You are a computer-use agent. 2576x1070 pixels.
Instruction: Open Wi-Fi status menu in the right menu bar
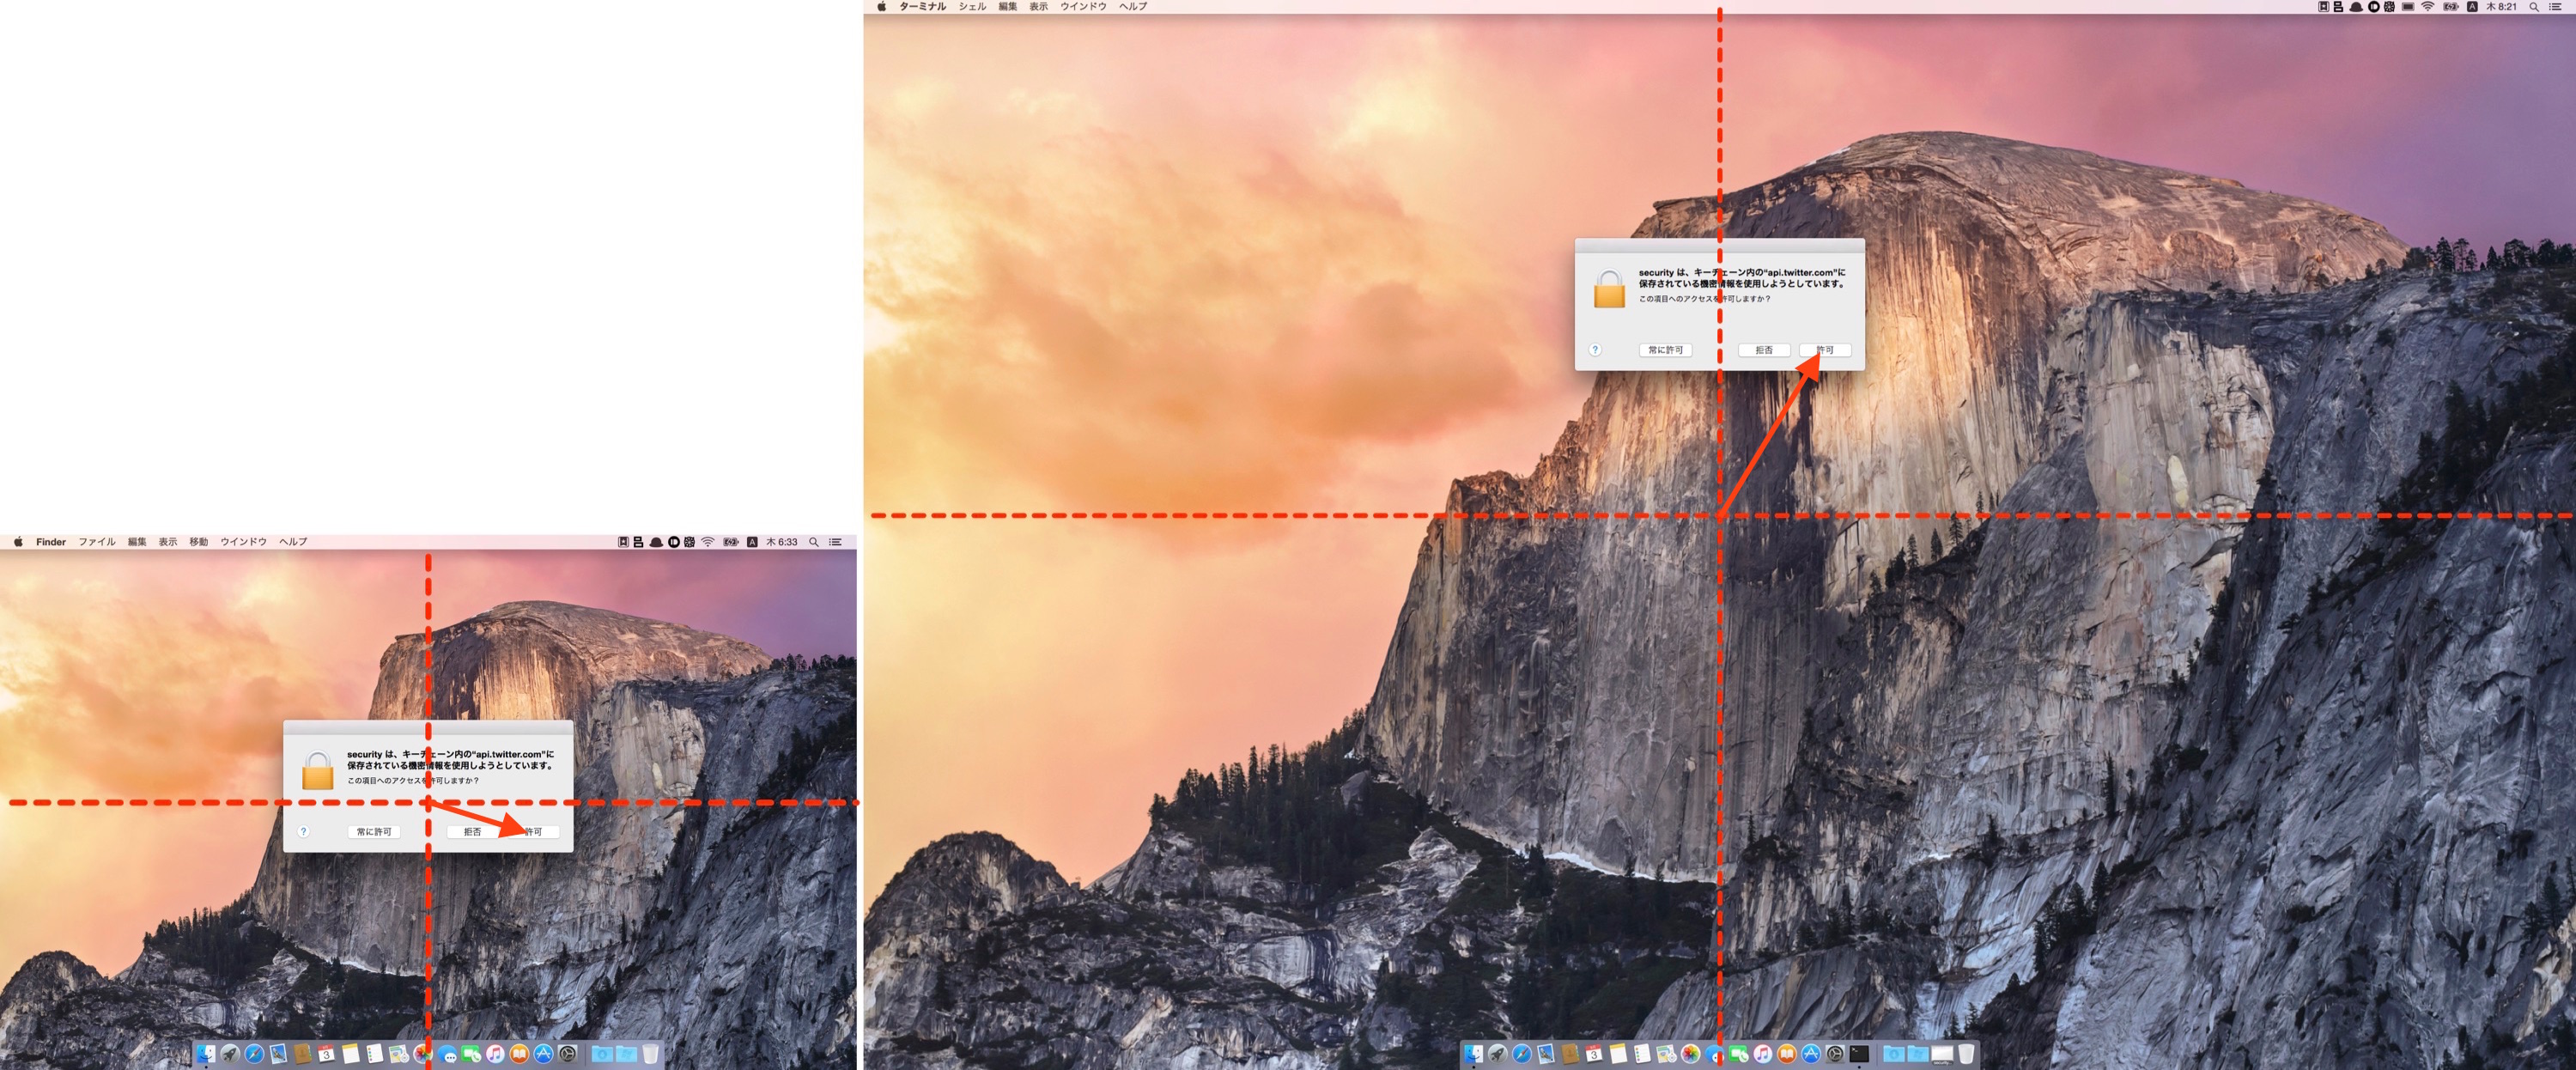tap(2427, 7)
